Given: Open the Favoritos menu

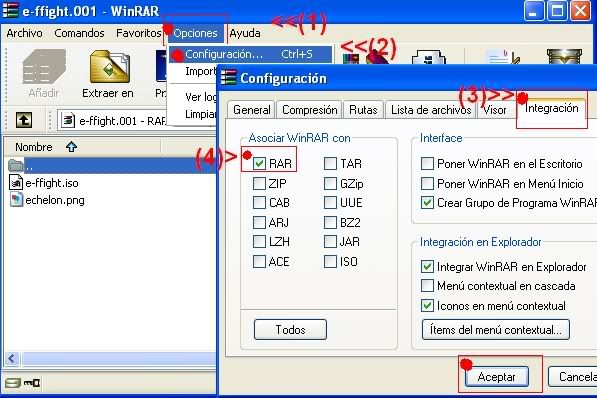Looking at the screenshot, I should pos(139,33).
